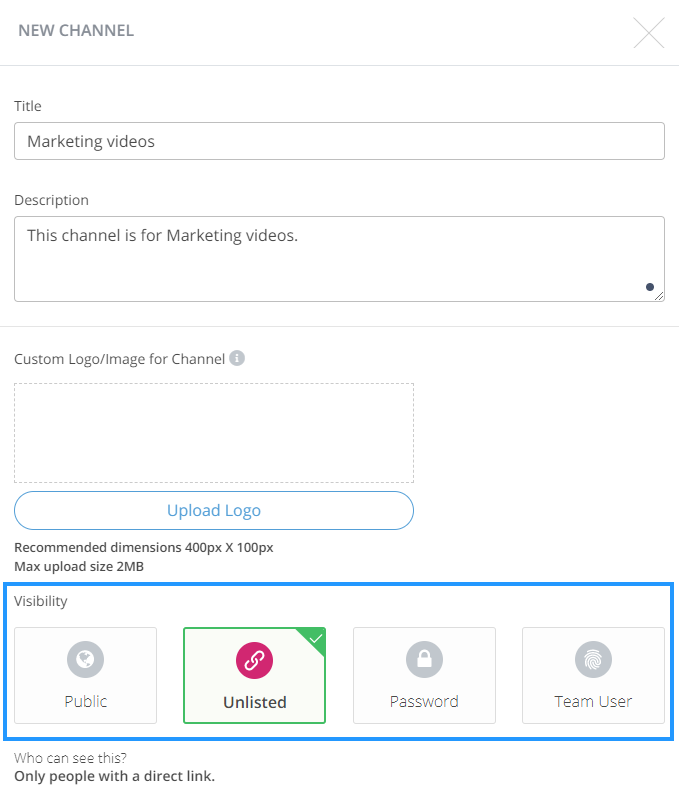Click the Upload Logo button
This screenshot has width=679, height=797.
click(x=214, y=510)
